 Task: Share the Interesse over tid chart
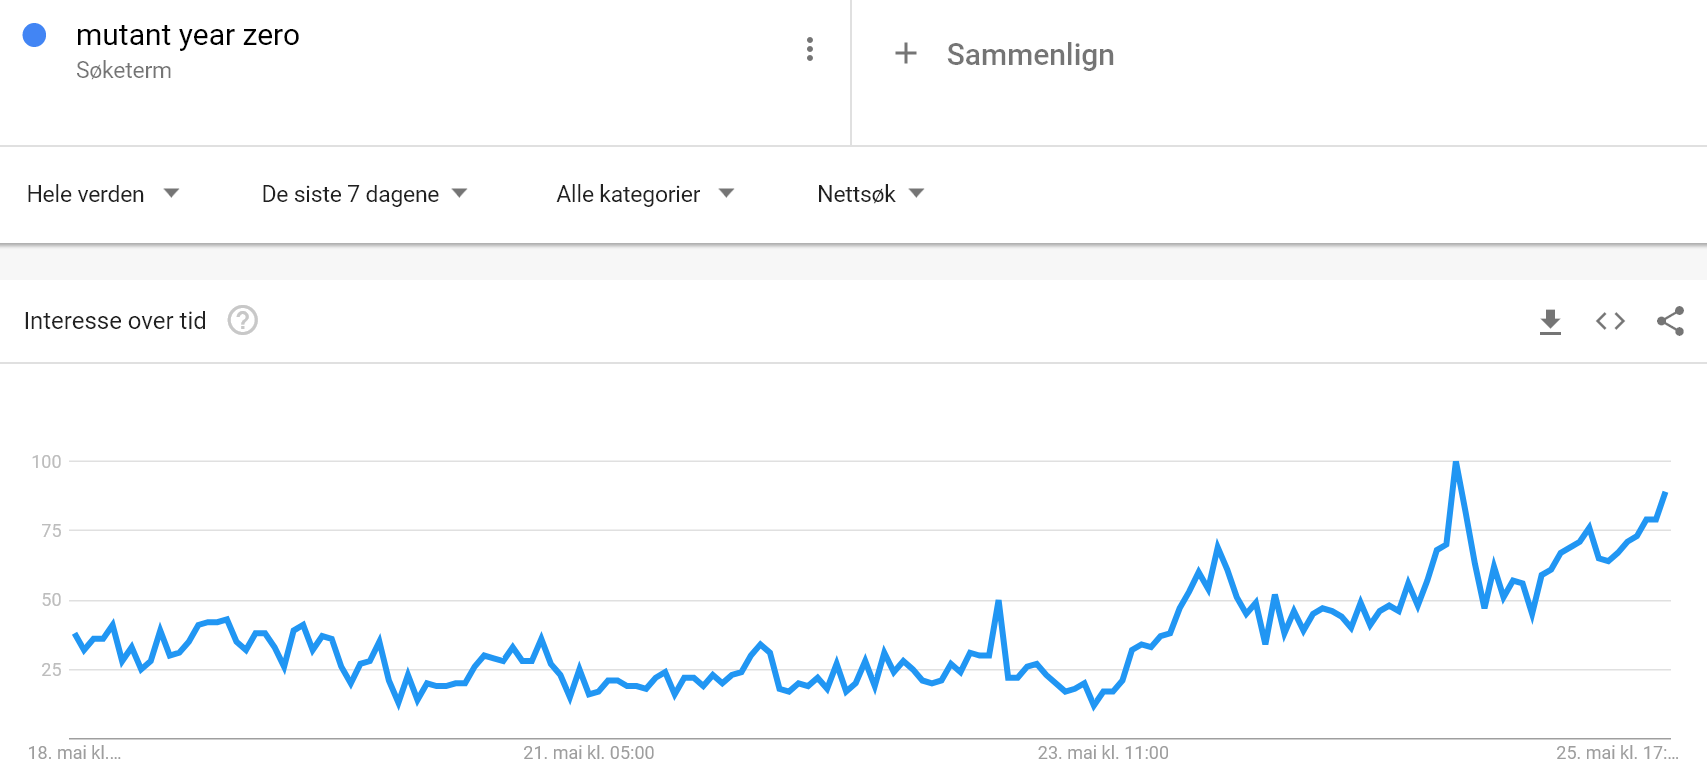pos(1671,321)
